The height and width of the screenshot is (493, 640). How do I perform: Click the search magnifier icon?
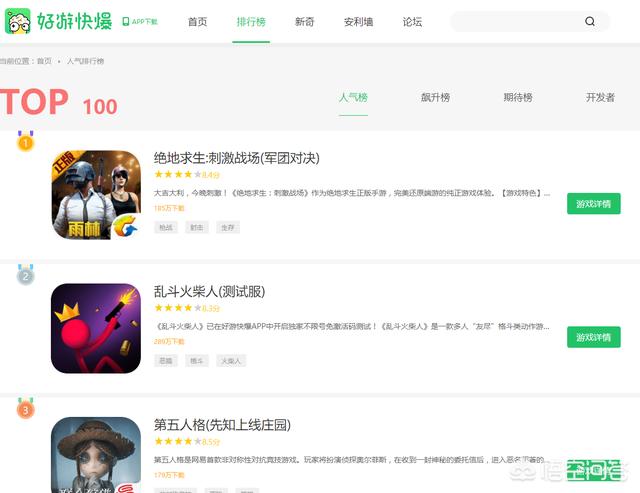pos(589,22)
